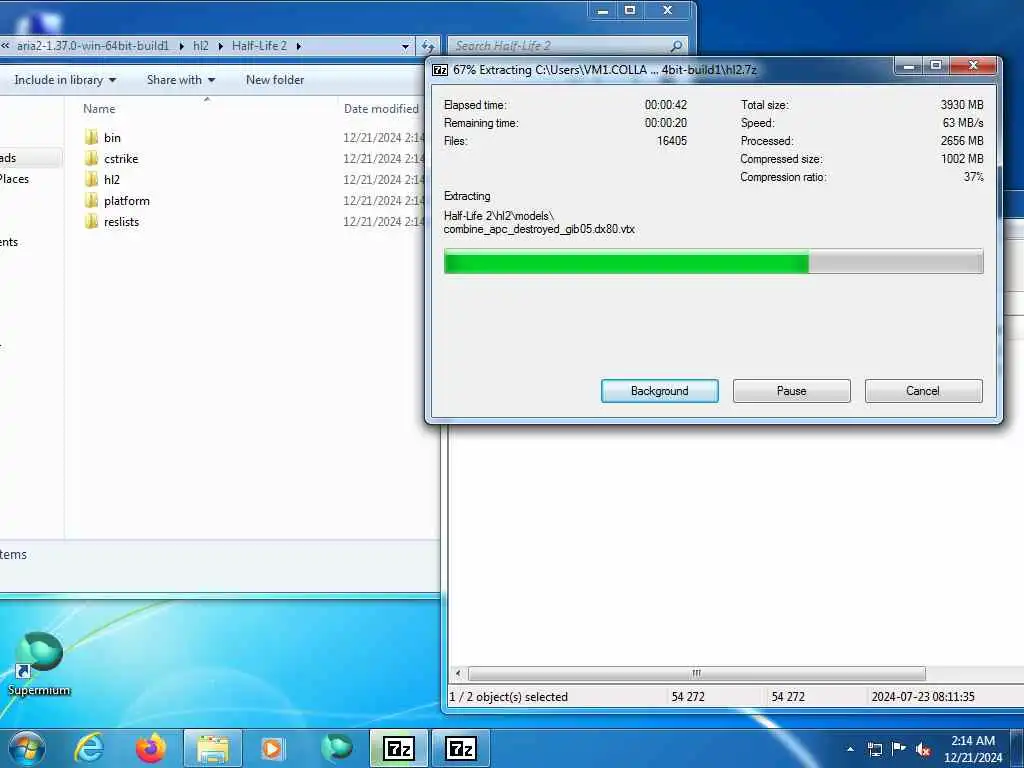Pause the 7-Zip extraction

pyautogui.click(x=792, y=391)
